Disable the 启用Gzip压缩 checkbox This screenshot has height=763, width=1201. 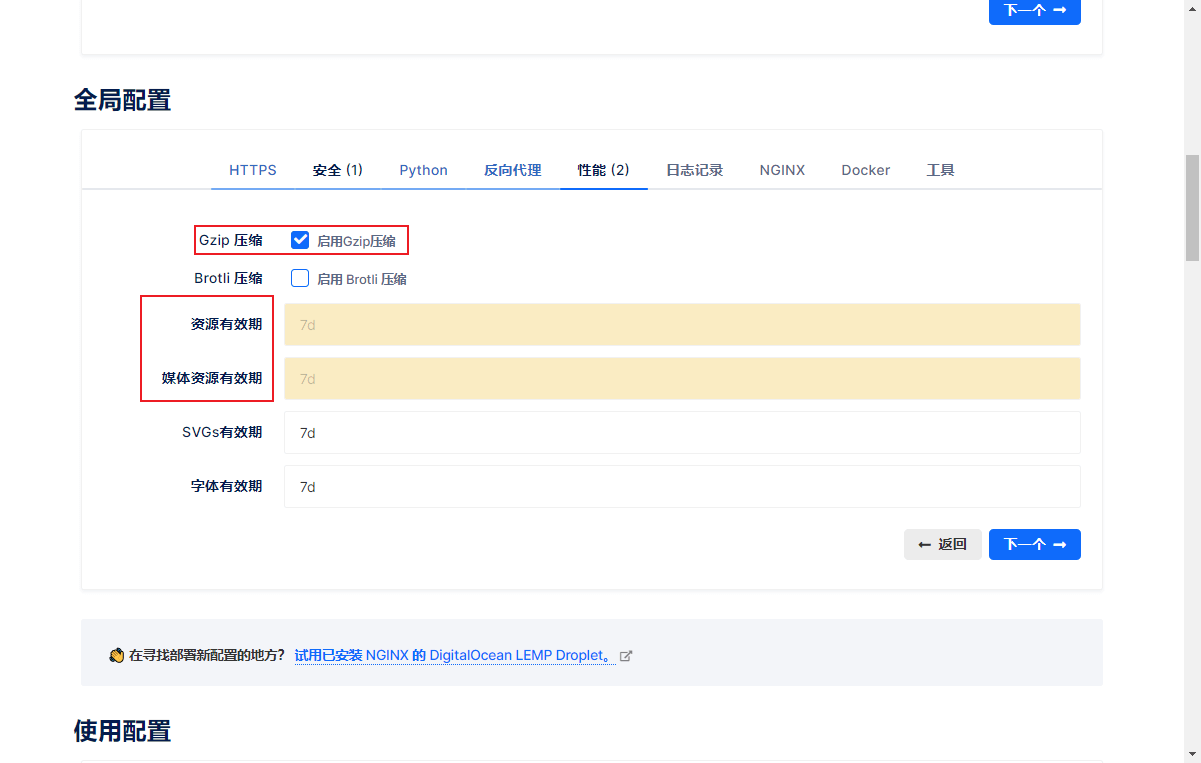pyautogui.click(x=300, y=239)
